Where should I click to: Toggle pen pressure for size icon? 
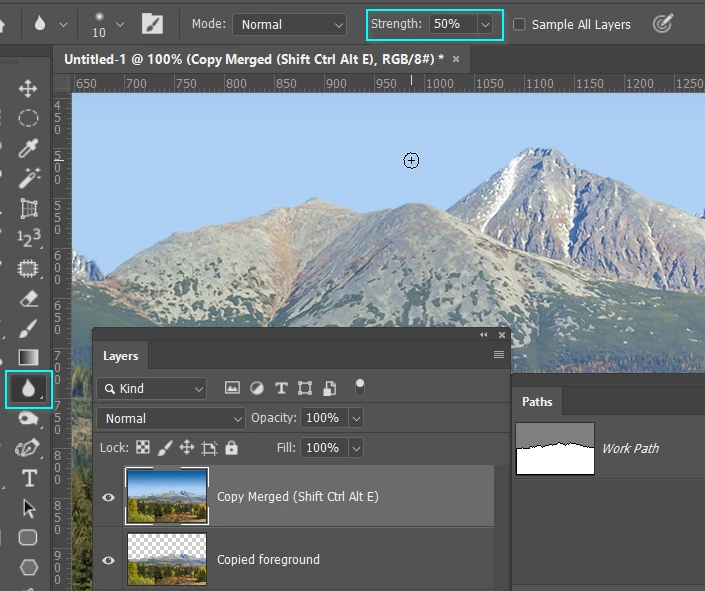pos(663,24)
